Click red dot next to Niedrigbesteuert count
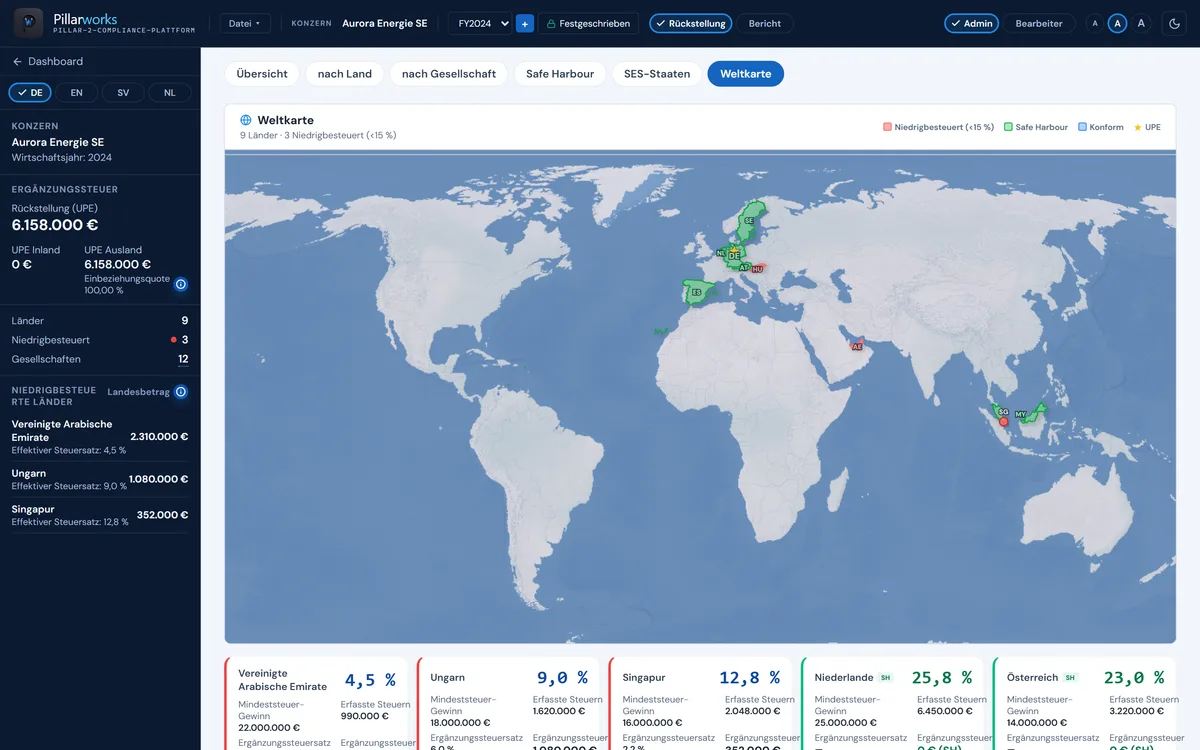The image size is (1200, 750). click(x=173, y=340)
